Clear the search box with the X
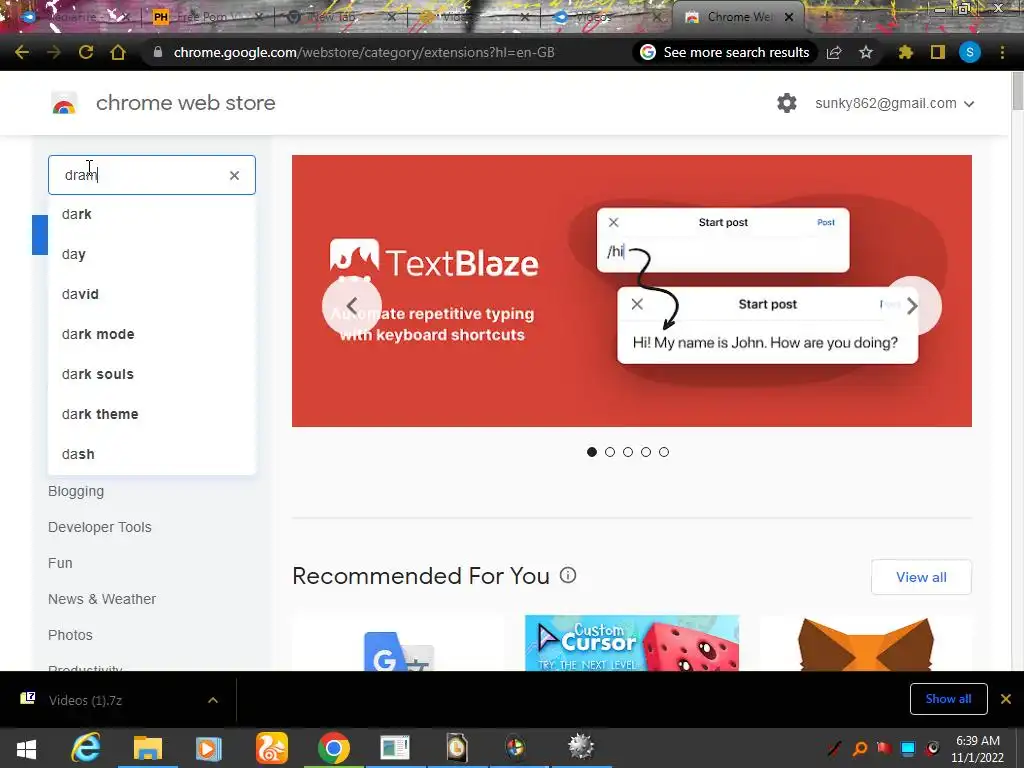This screenshot has width=1024, height=768. [234, 175]
